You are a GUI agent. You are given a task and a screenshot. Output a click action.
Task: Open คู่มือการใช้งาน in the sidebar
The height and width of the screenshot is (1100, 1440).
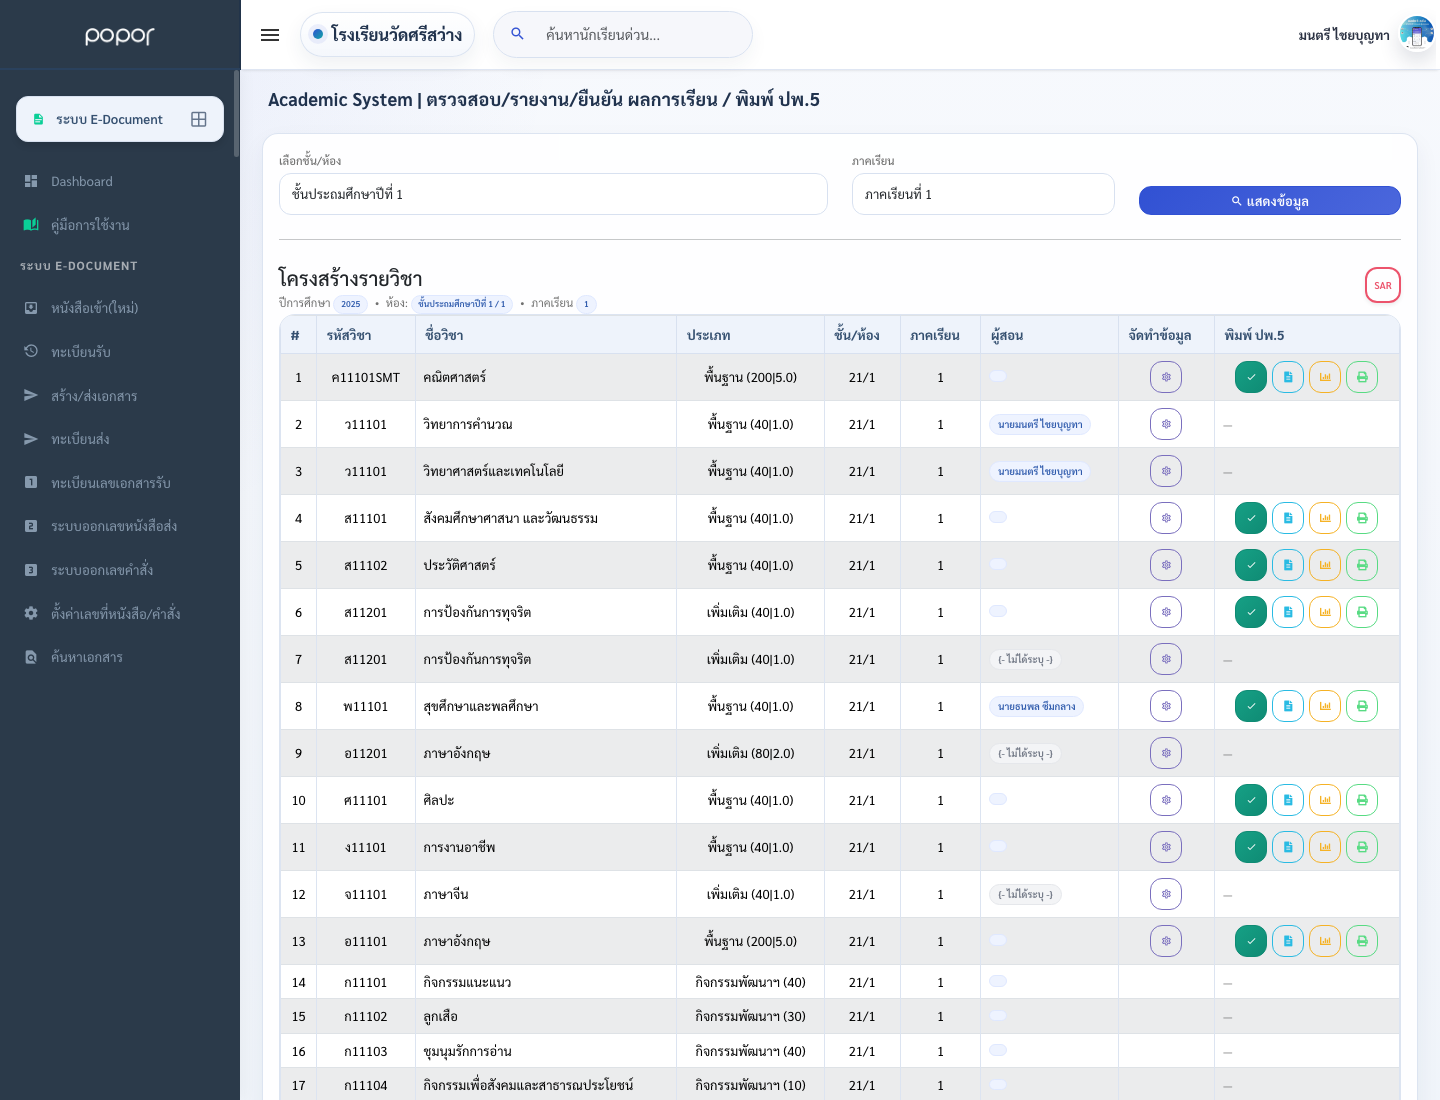pos(120,225)
